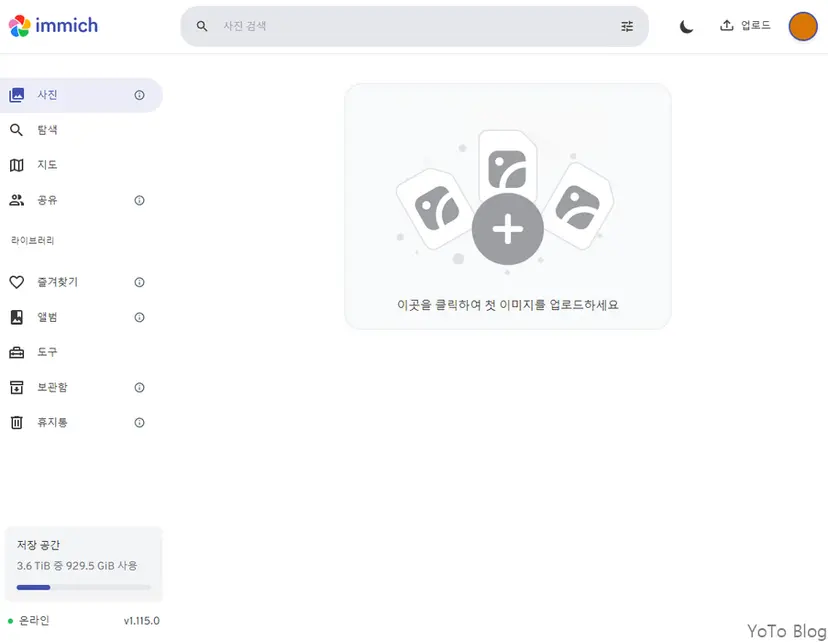Image resolution: width=828 pixels, height=642 pixels.
Task: Click the 도구 toolbox icon
Action: click(x=16, y=352)
